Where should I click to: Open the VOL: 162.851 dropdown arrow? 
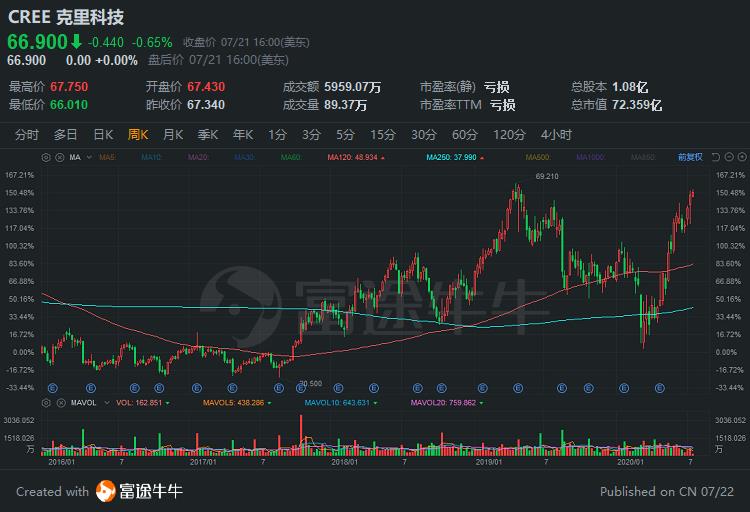point(167,403)
